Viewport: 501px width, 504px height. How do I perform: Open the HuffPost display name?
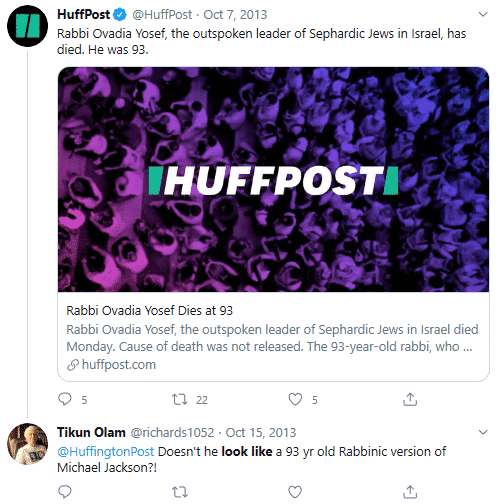83,14
